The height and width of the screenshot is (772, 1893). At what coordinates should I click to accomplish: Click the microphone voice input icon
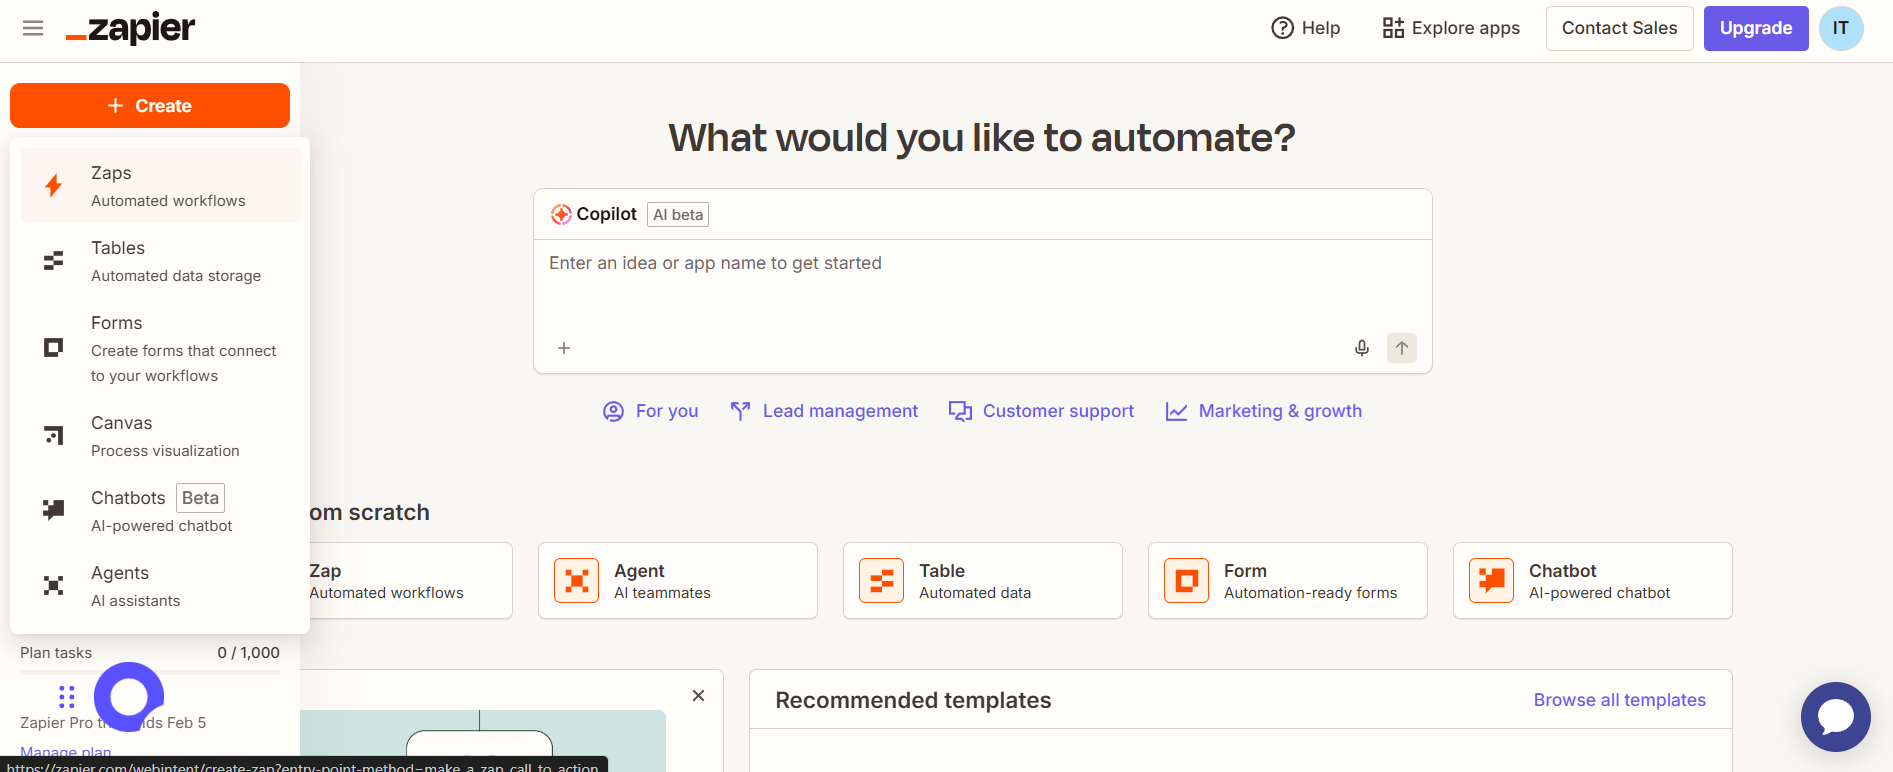(x=1362, y=348)
